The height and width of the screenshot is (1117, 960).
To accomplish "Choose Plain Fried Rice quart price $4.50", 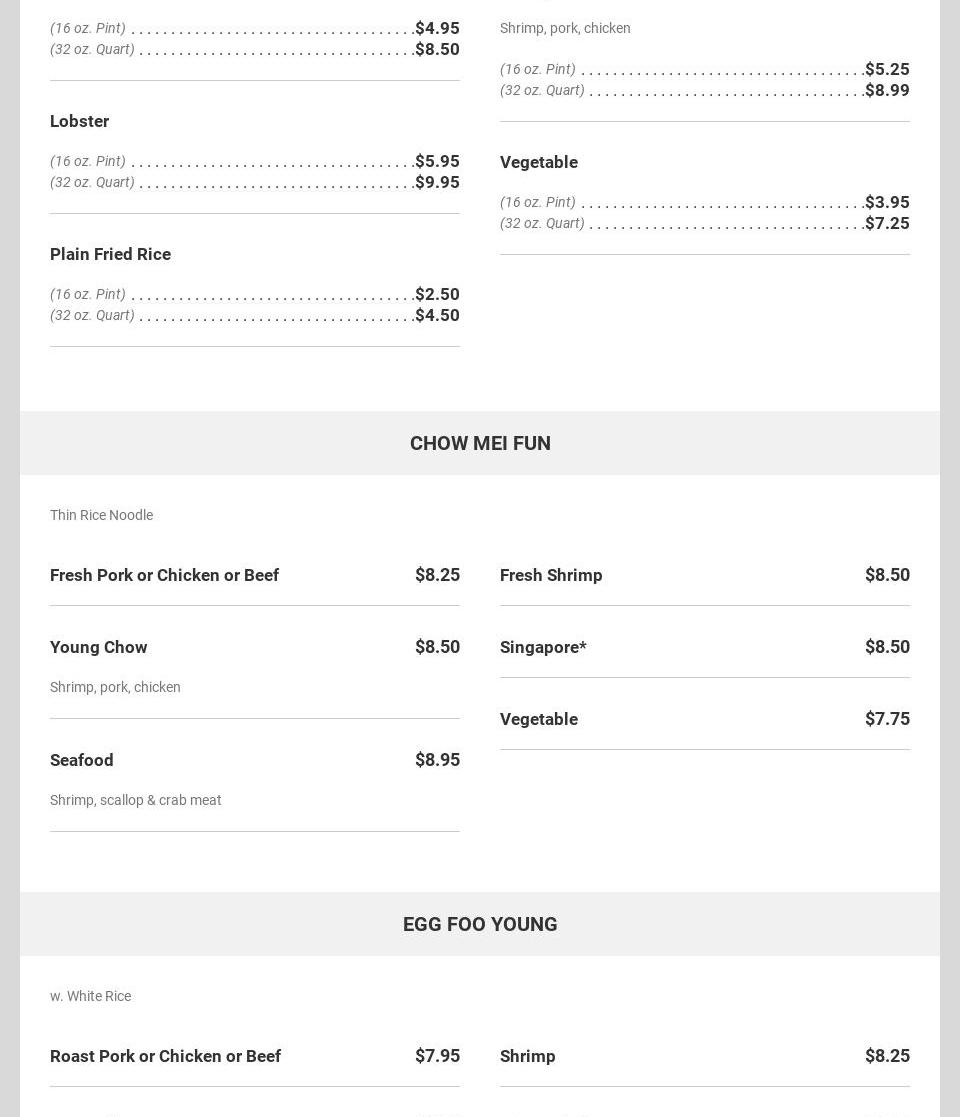I will [437, 315].
